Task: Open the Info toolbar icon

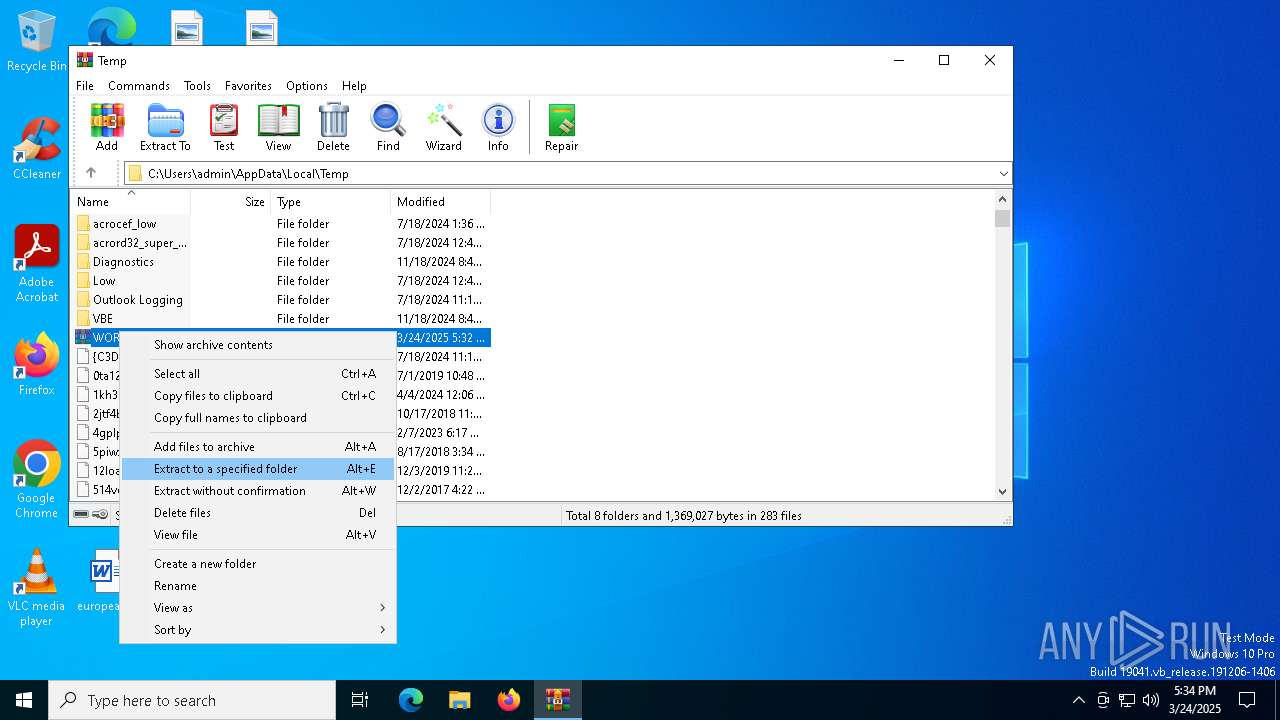Action: click(x=498, y=127)
